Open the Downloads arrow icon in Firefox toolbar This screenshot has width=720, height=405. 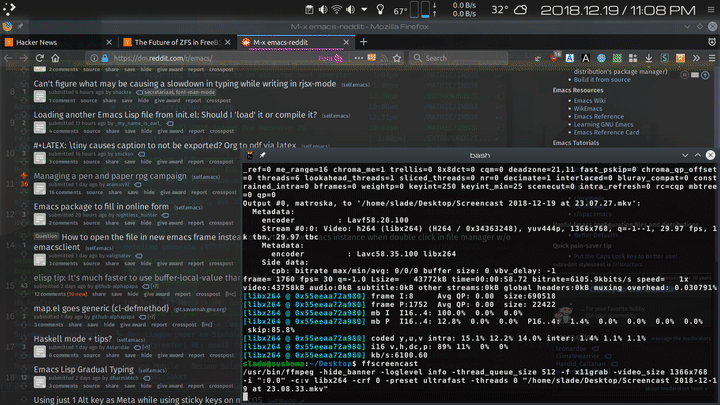pos(649,58)
